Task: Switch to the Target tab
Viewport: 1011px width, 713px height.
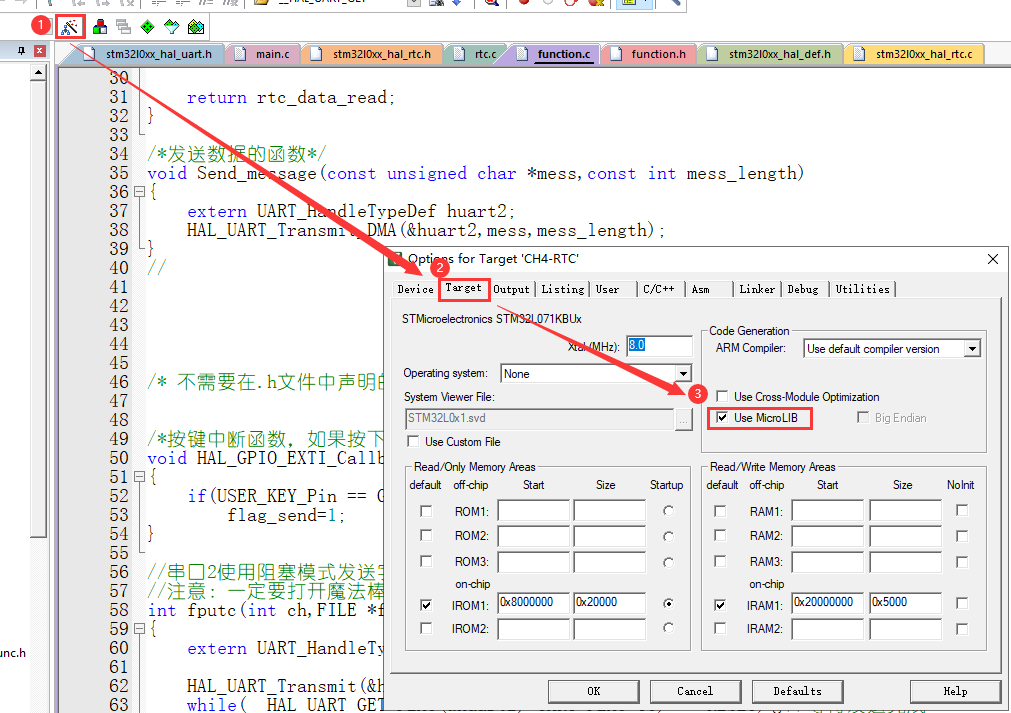Action: [x=464, y=288]
